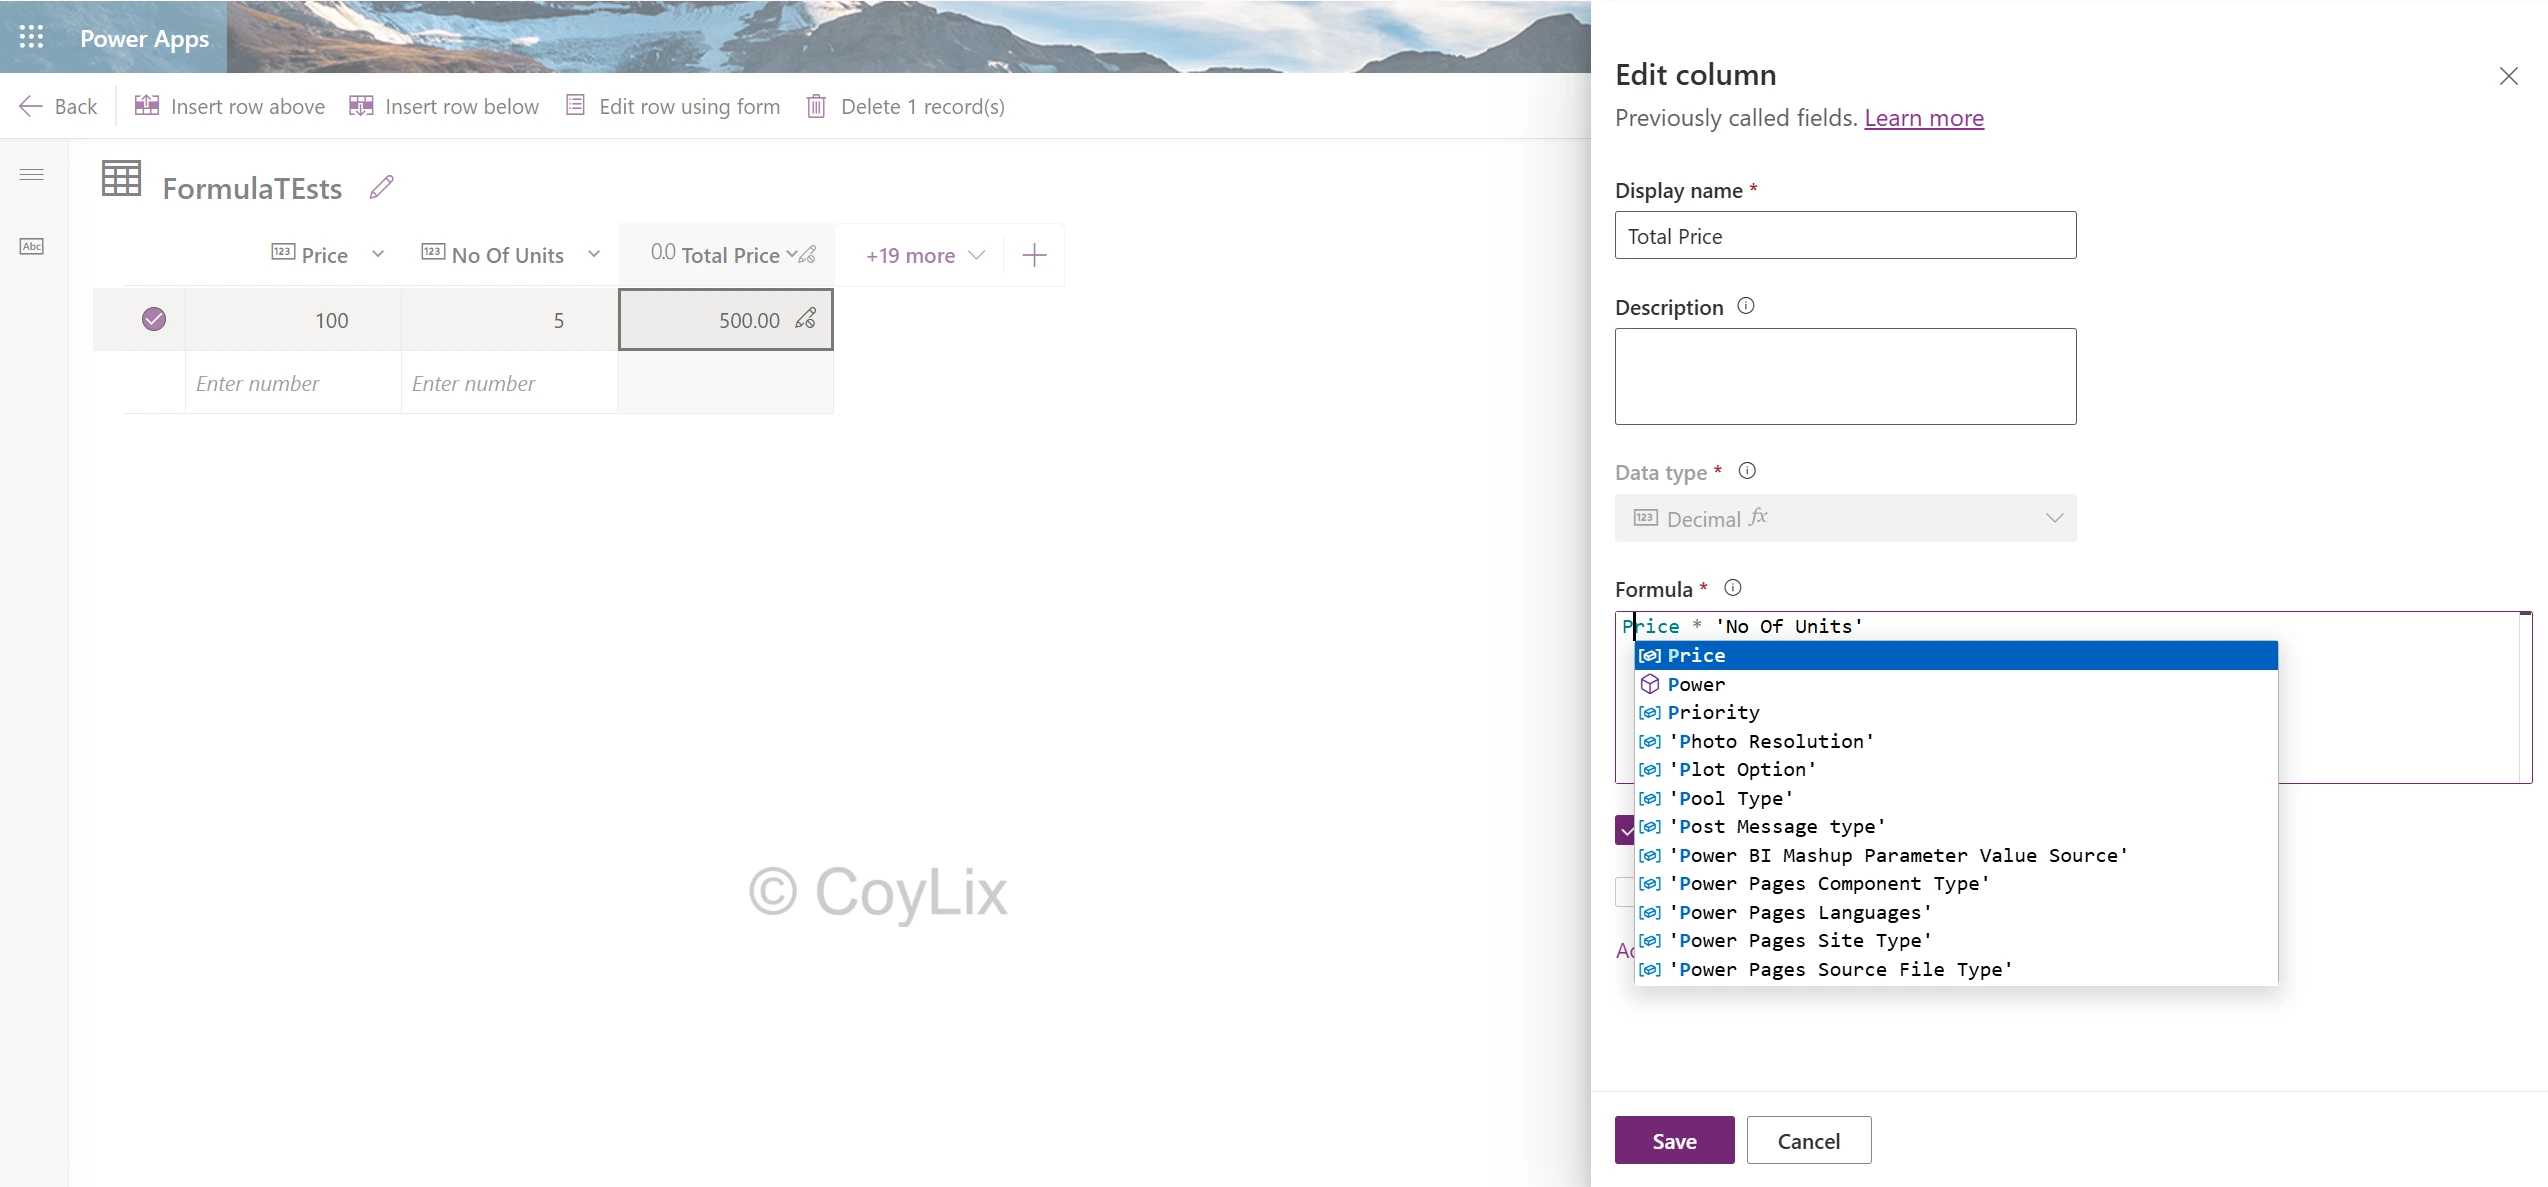
Task: Toggle the hamburger navigation menu
Action: (x=32, y=175)
